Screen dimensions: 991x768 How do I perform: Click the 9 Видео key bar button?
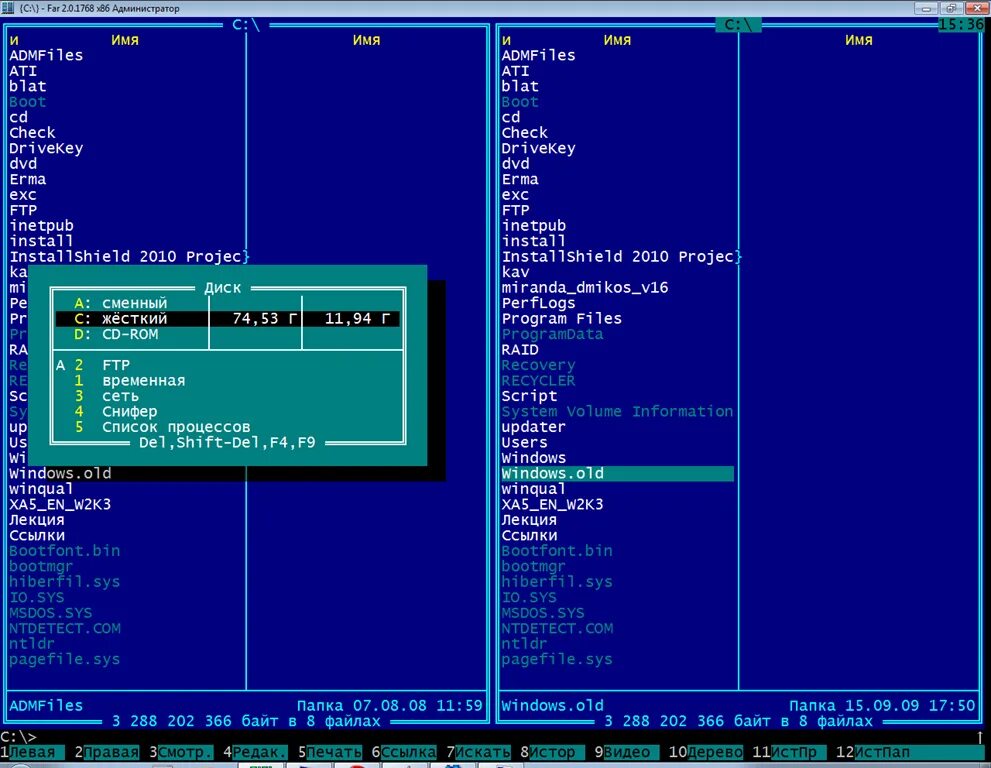point(626,752)
